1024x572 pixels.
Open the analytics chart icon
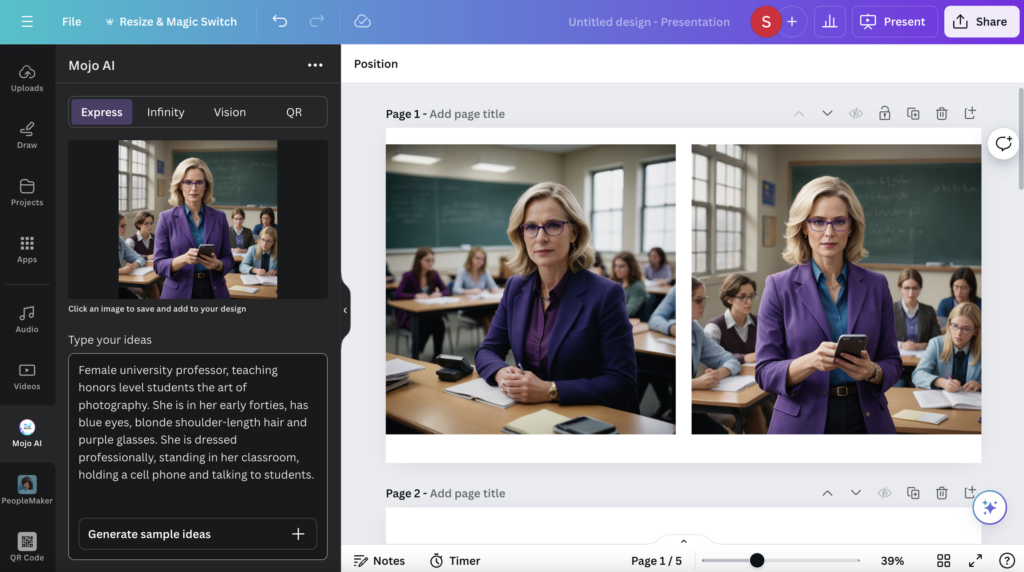829,22
